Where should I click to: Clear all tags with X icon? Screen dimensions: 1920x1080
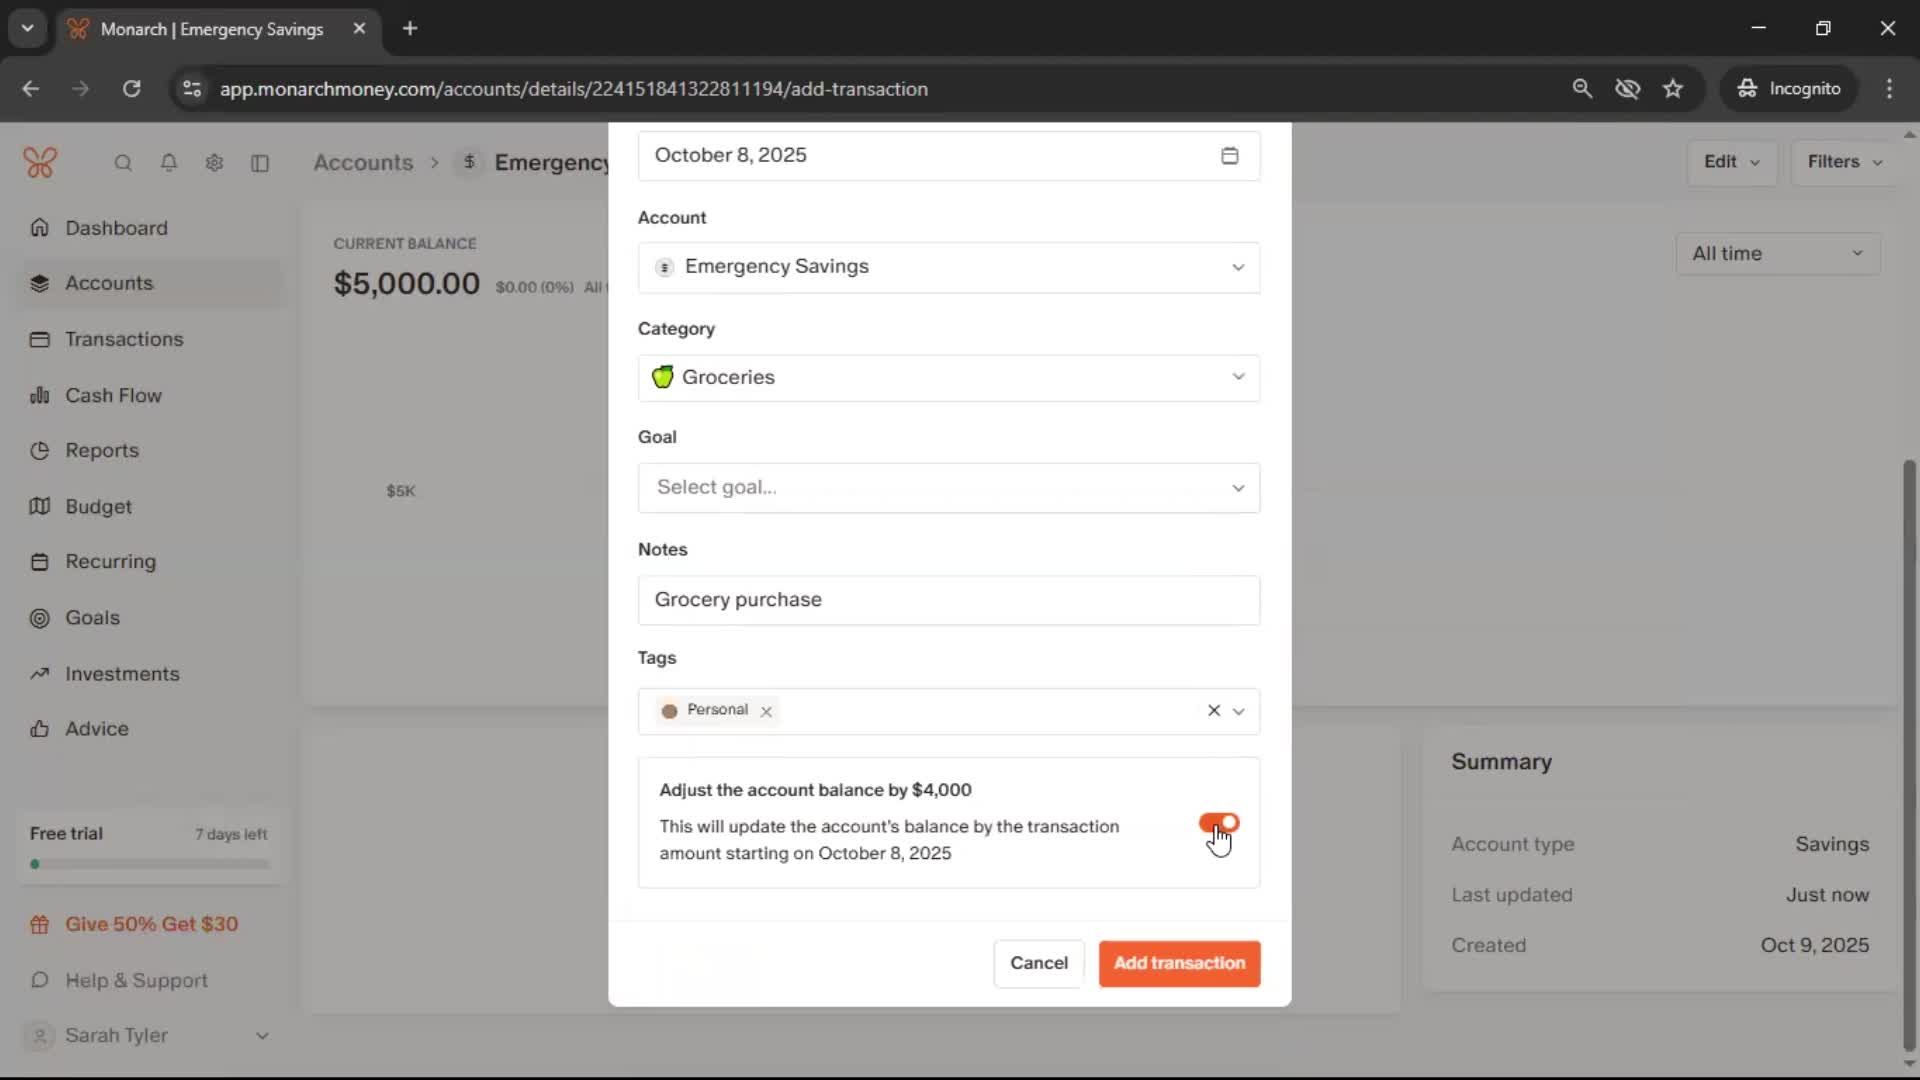coord(1213,710)
